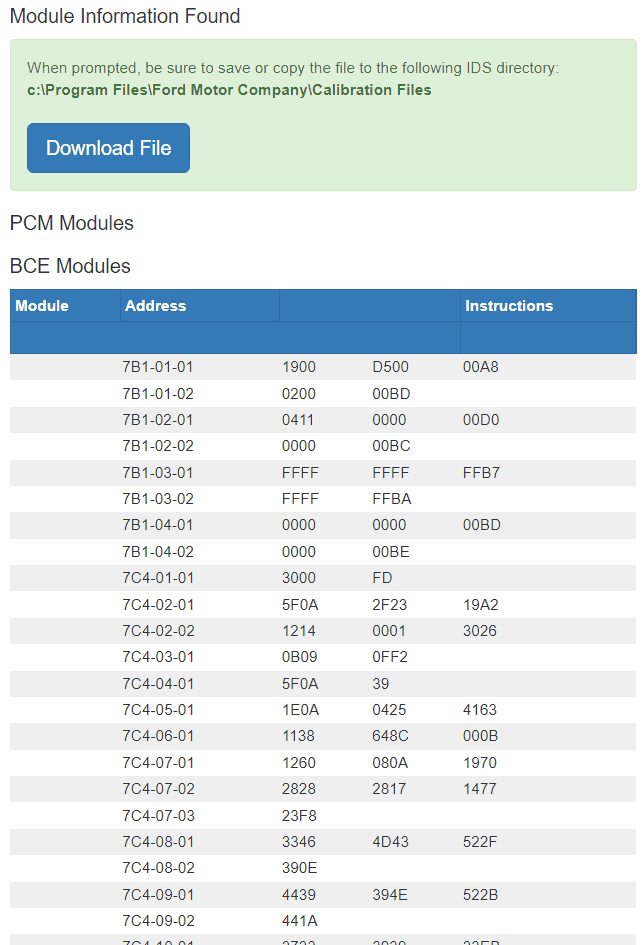
Task: Click the Module Information Found heading
Action: (125, 16)
